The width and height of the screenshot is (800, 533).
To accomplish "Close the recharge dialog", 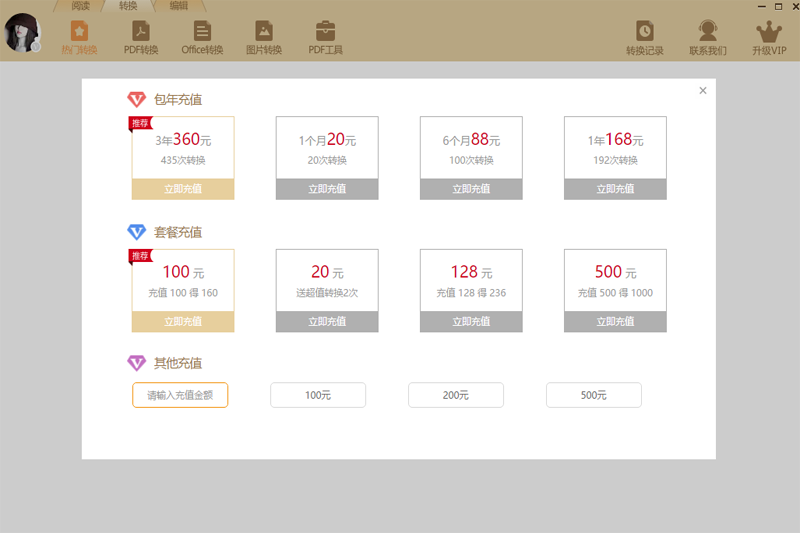I will coord(703,91).
